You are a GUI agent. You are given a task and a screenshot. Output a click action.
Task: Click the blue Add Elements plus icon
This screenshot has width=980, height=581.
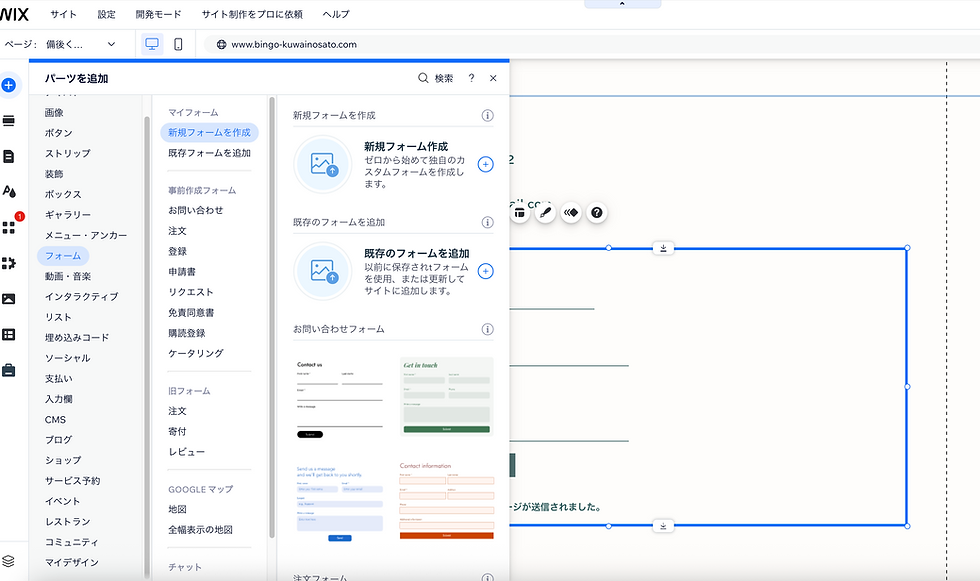pyautogui.click(x=9, y=85)
